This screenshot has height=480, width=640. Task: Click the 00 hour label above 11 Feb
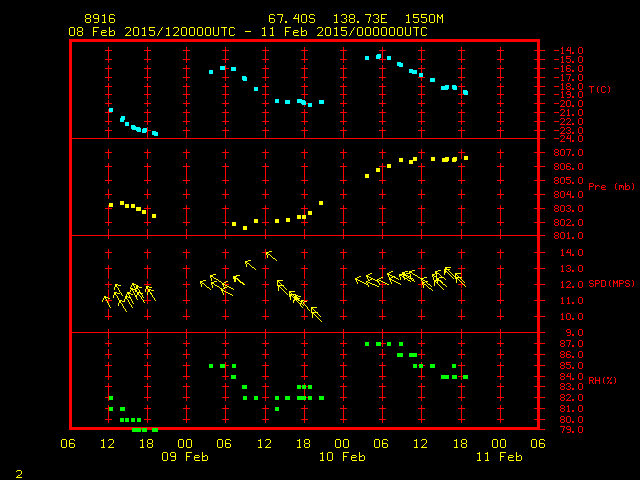coord(499,443)
